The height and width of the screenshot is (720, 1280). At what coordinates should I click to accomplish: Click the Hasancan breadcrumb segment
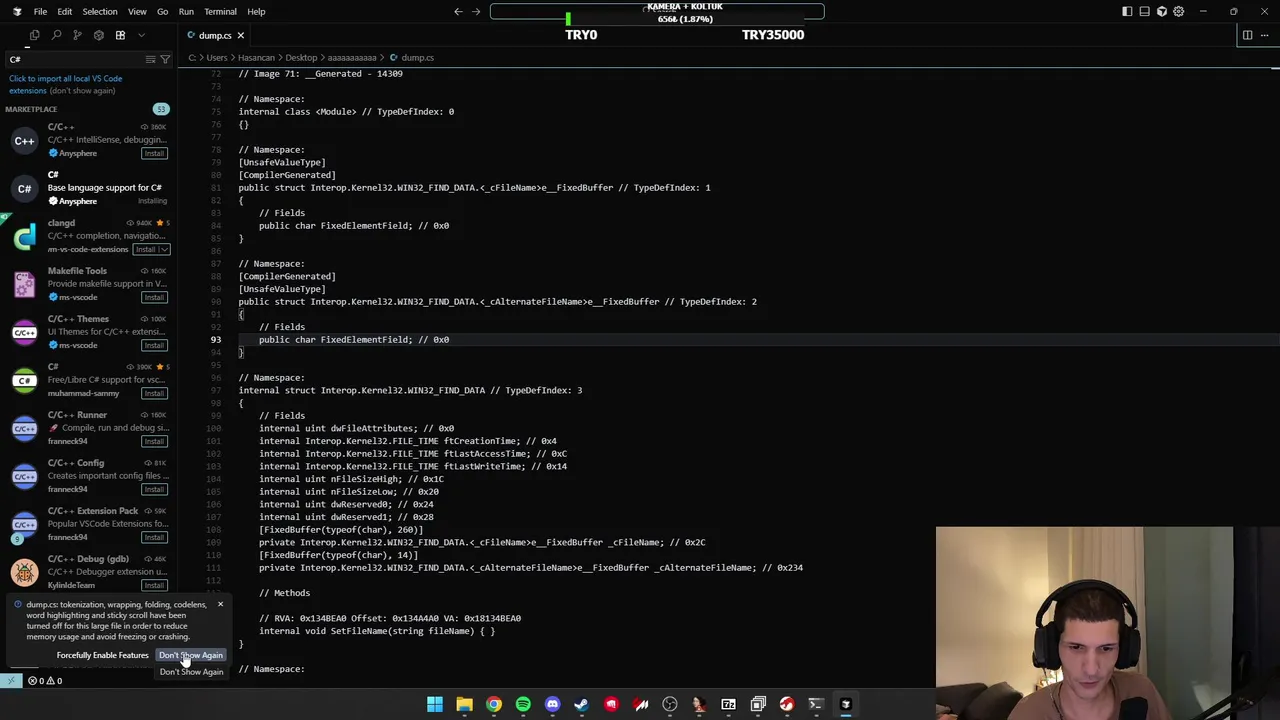pyautogui.click(x=256, y=58)
